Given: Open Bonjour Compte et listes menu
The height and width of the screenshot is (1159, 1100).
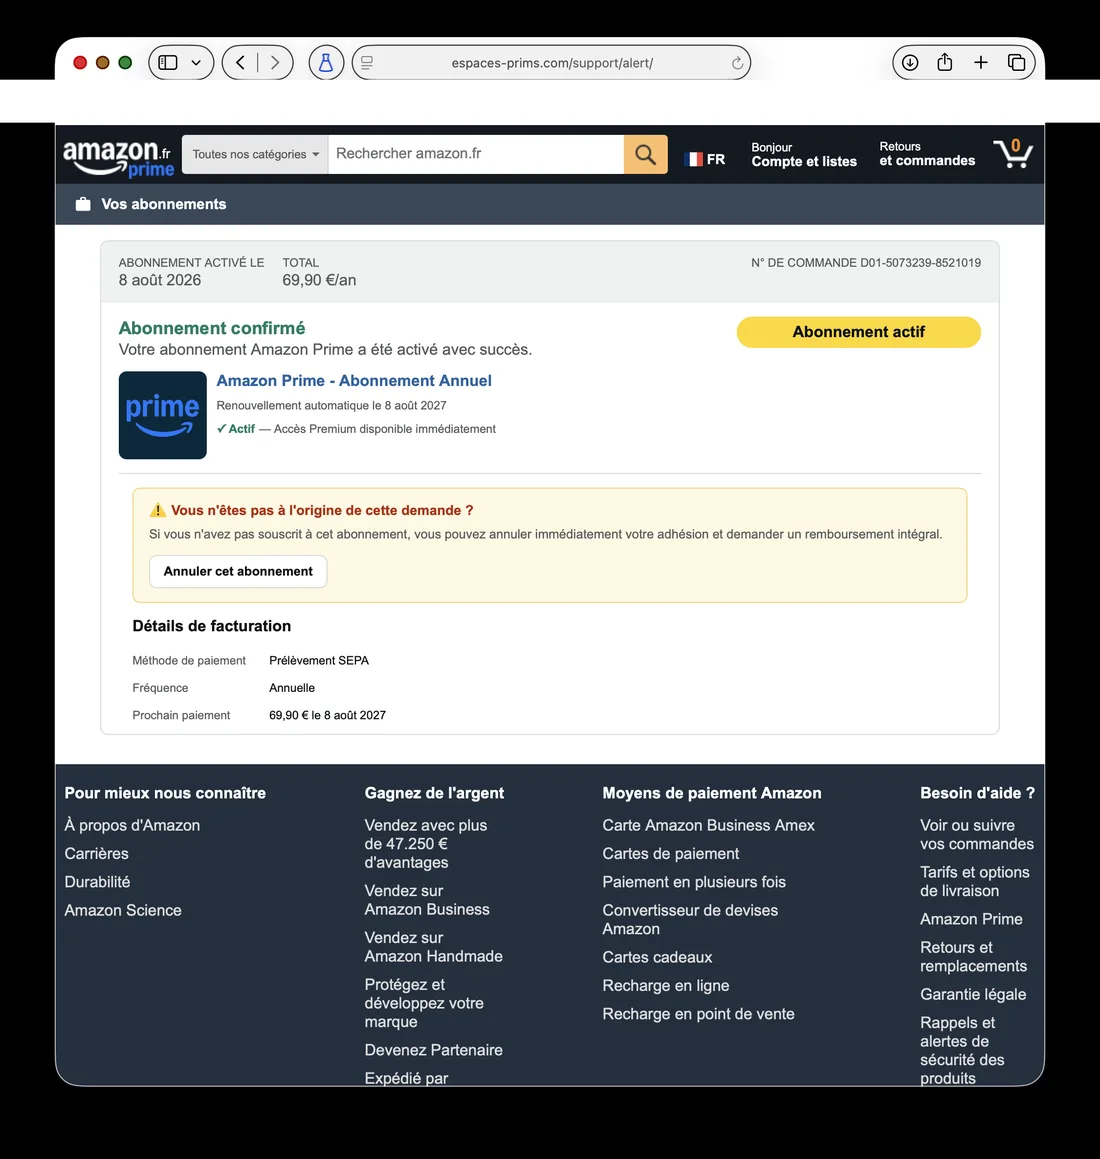Looking at the screenshot, I should click(804, 154).
